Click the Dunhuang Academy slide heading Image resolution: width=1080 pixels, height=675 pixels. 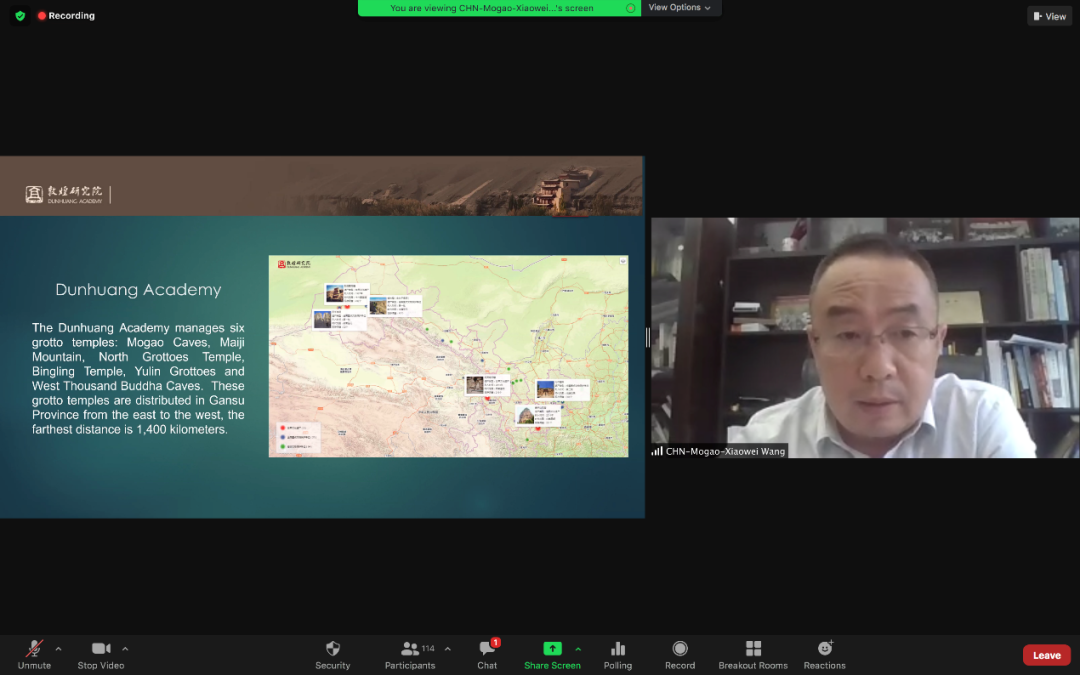tap(138, 290)
